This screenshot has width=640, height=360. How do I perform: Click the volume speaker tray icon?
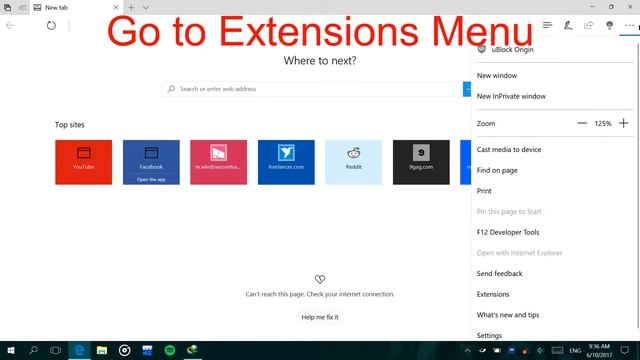[540, 351]
